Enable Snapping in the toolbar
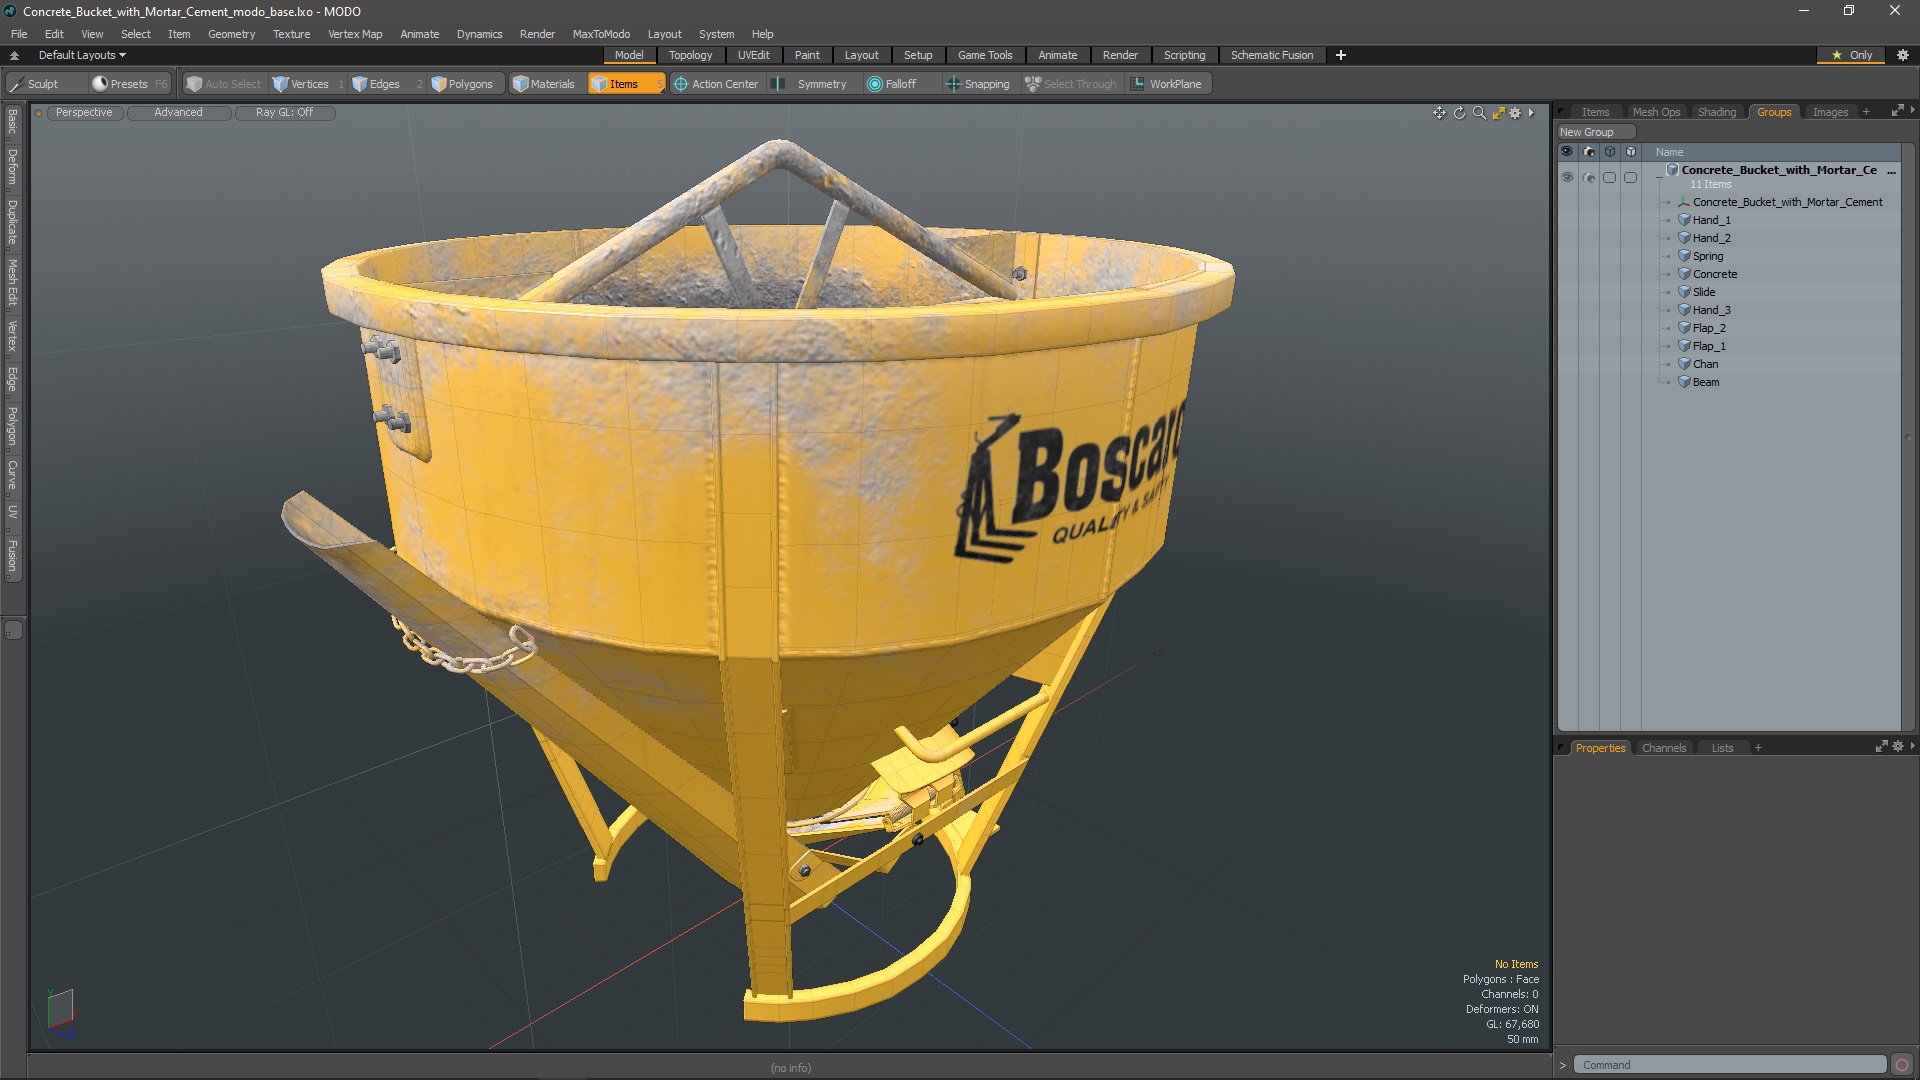The width and height of the screenshot is (1920, 1080). pos(978,84)
